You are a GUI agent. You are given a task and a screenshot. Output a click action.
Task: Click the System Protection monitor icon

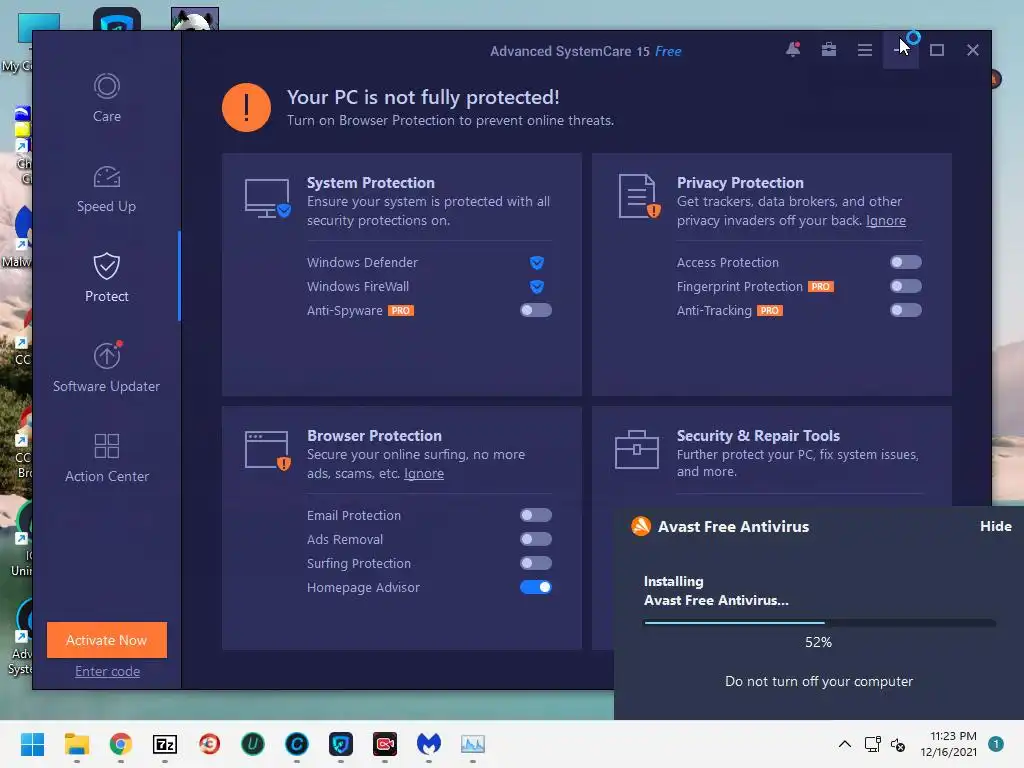pyautogui.click(x=267, y=198)
